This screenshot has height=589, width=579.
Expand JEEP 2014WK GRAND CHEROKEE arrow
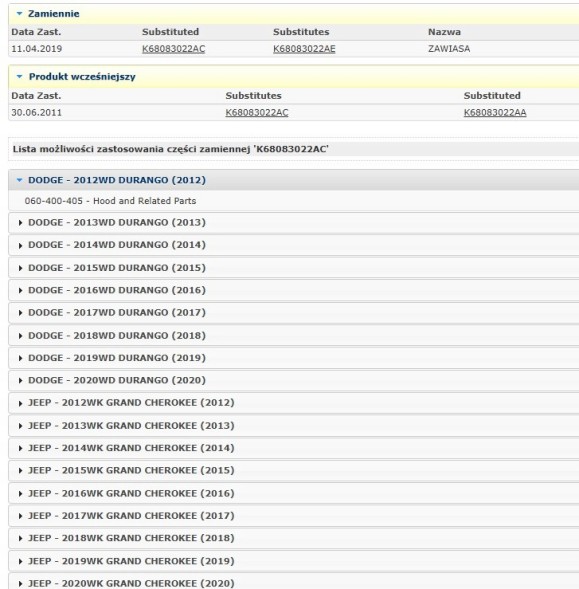coord(20,448)
